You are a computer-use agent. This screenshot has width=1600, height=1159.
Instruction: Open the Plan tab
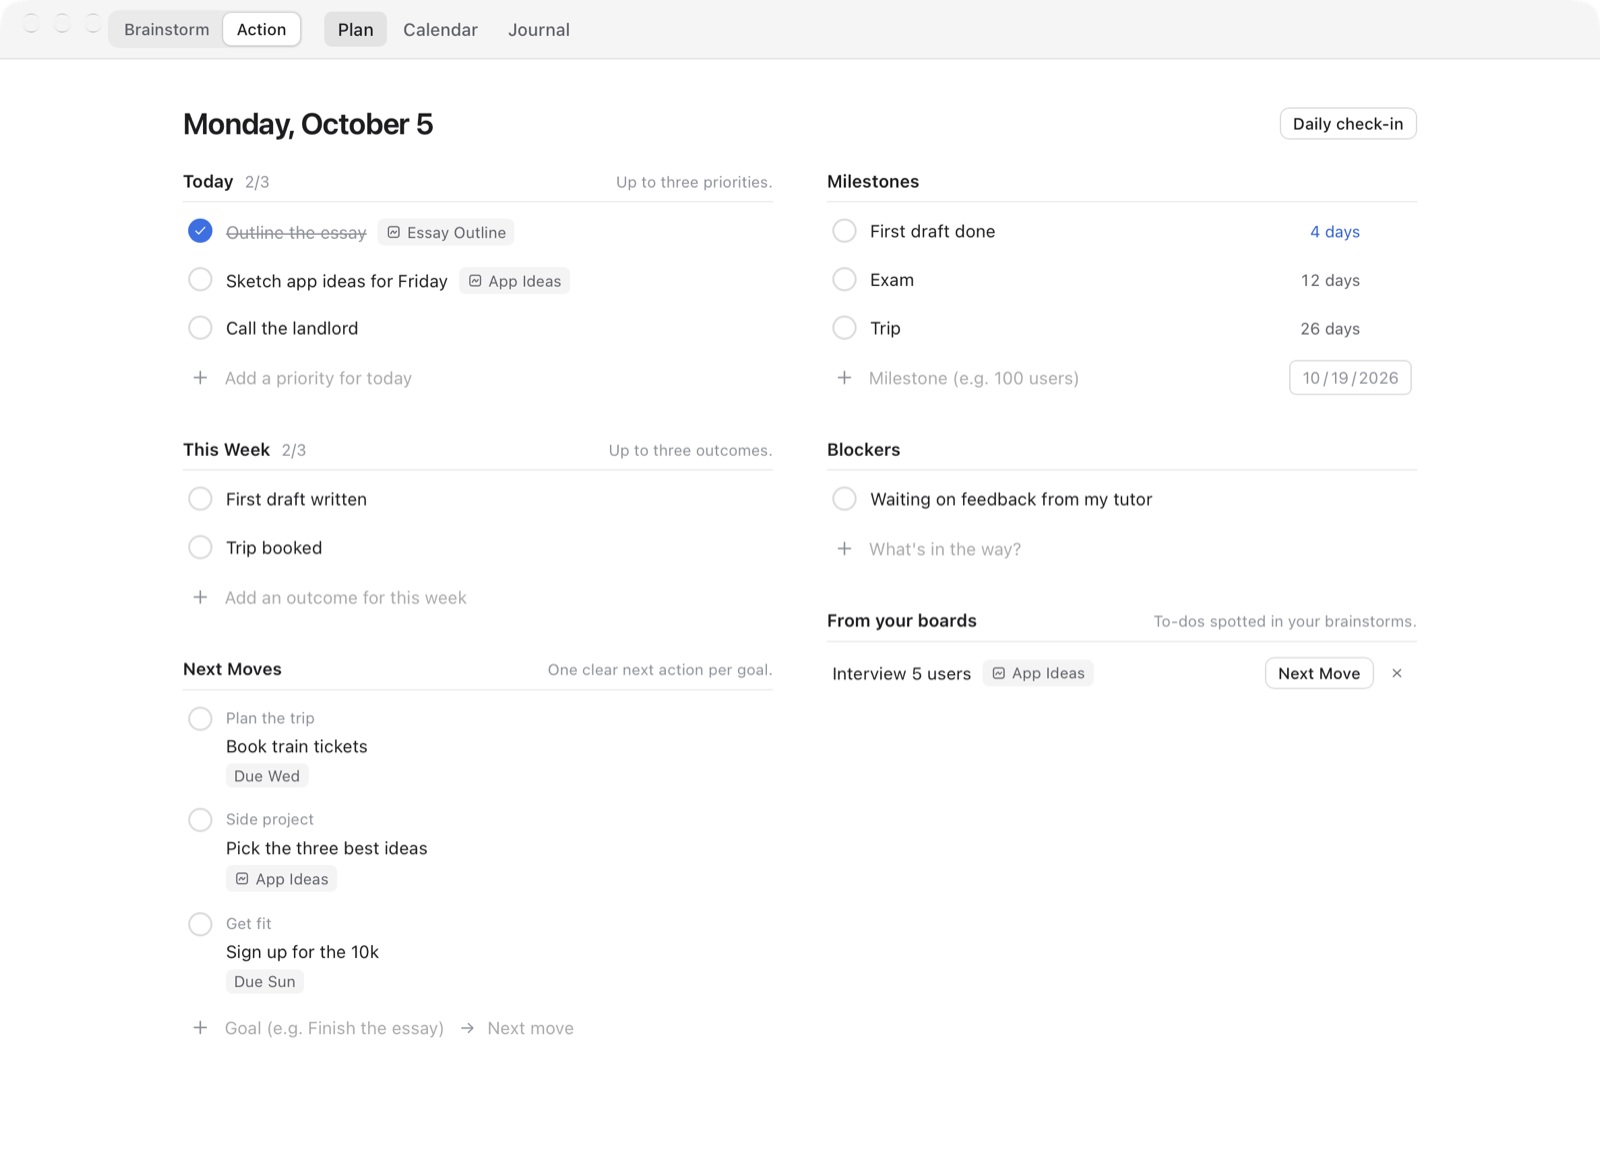tap(355, 29)
